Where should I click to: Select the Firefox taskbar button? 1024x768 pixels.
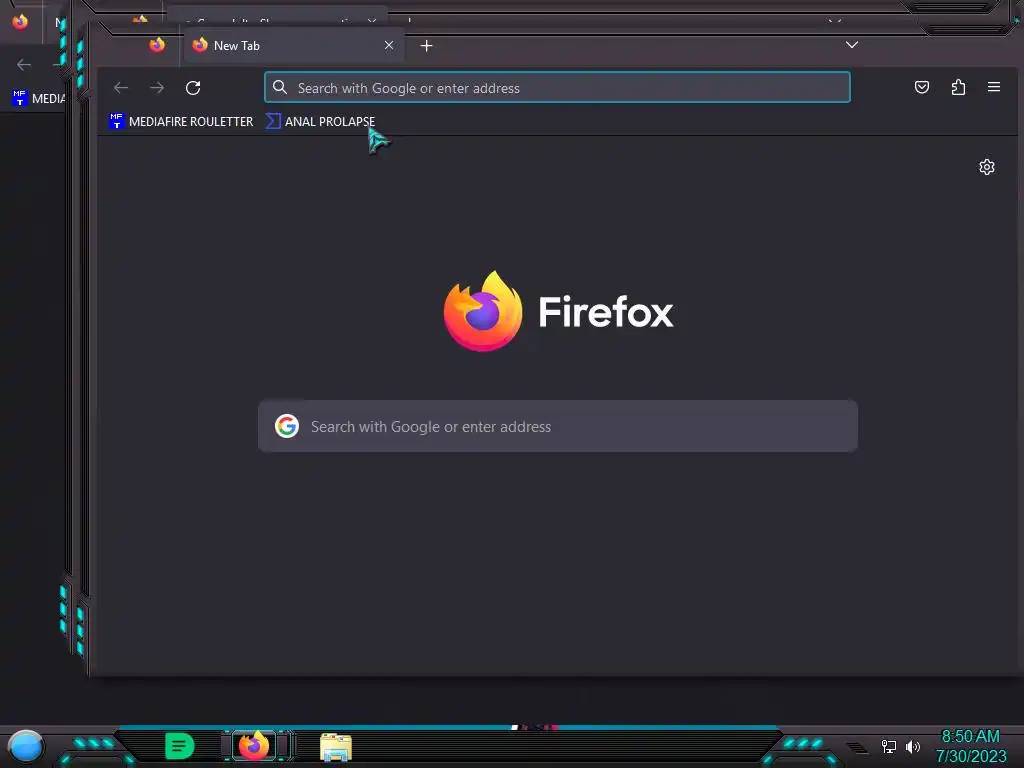point(255,746)
